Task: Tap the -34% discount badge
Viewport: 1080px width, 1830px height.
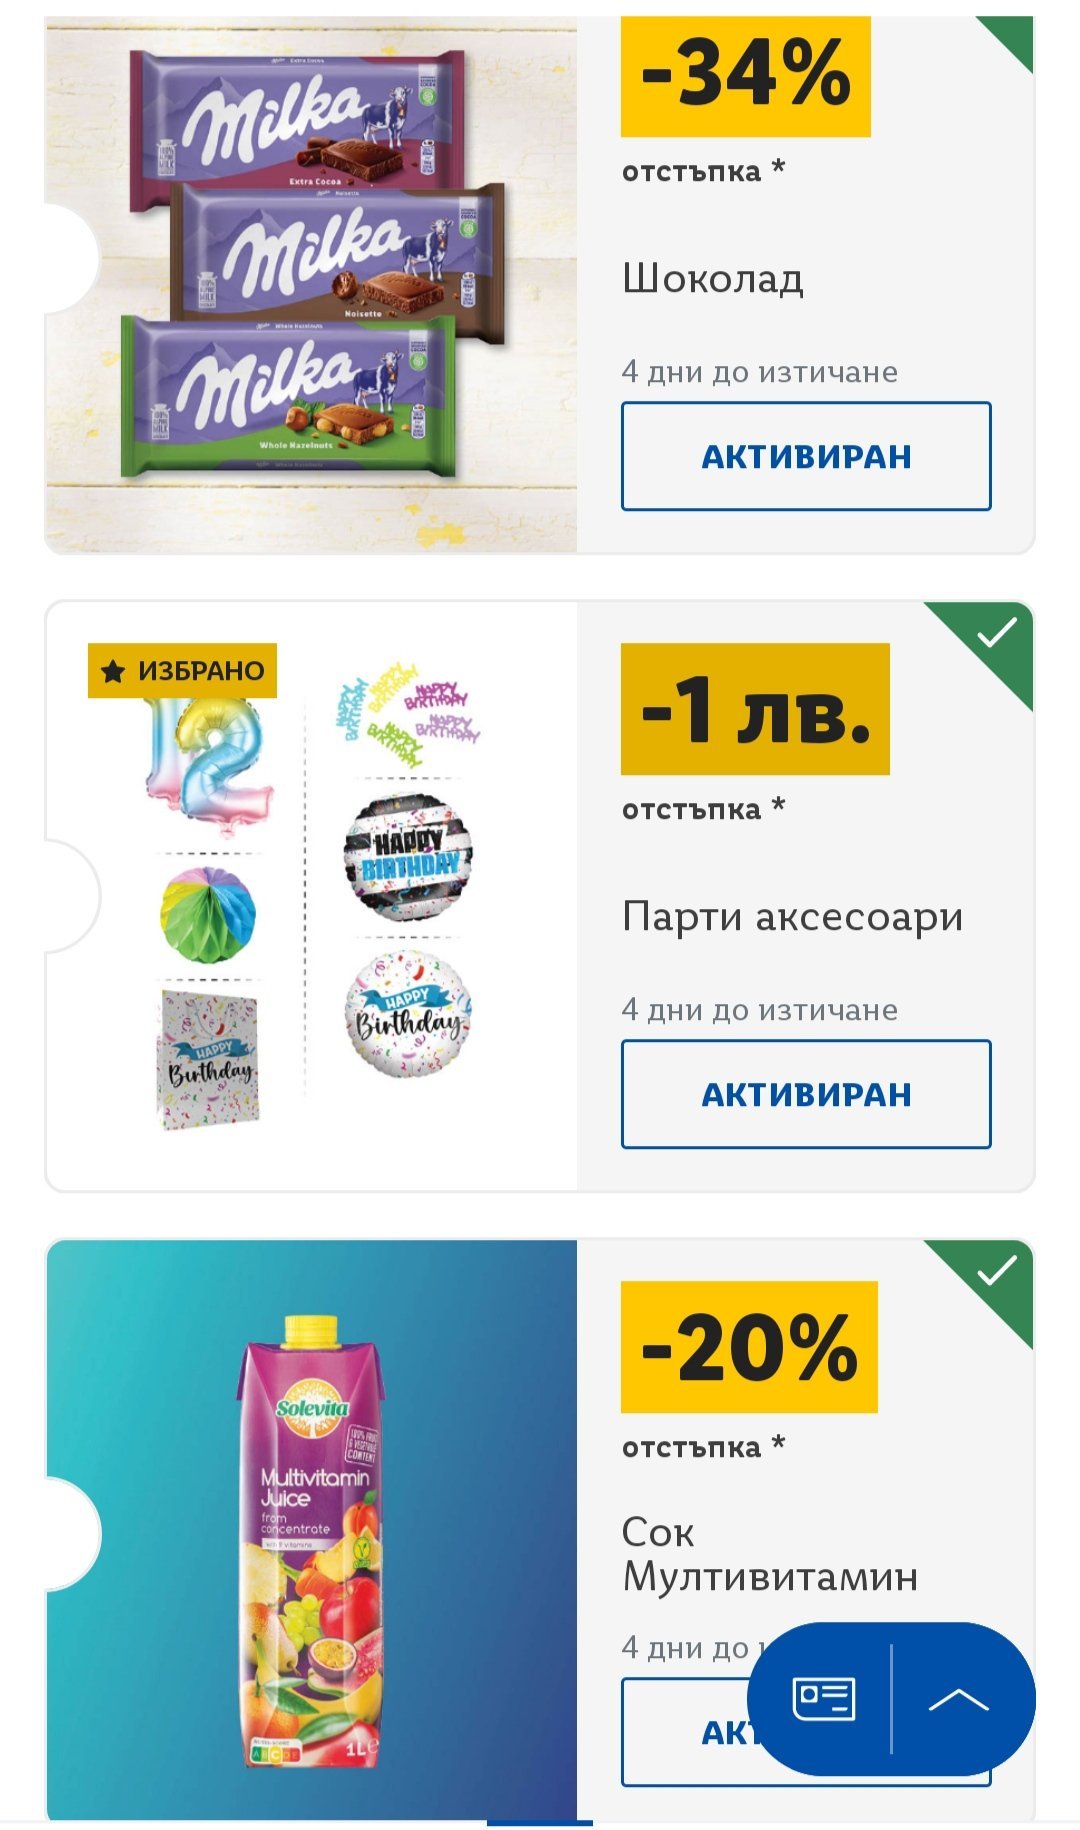Action: [746, 76]
